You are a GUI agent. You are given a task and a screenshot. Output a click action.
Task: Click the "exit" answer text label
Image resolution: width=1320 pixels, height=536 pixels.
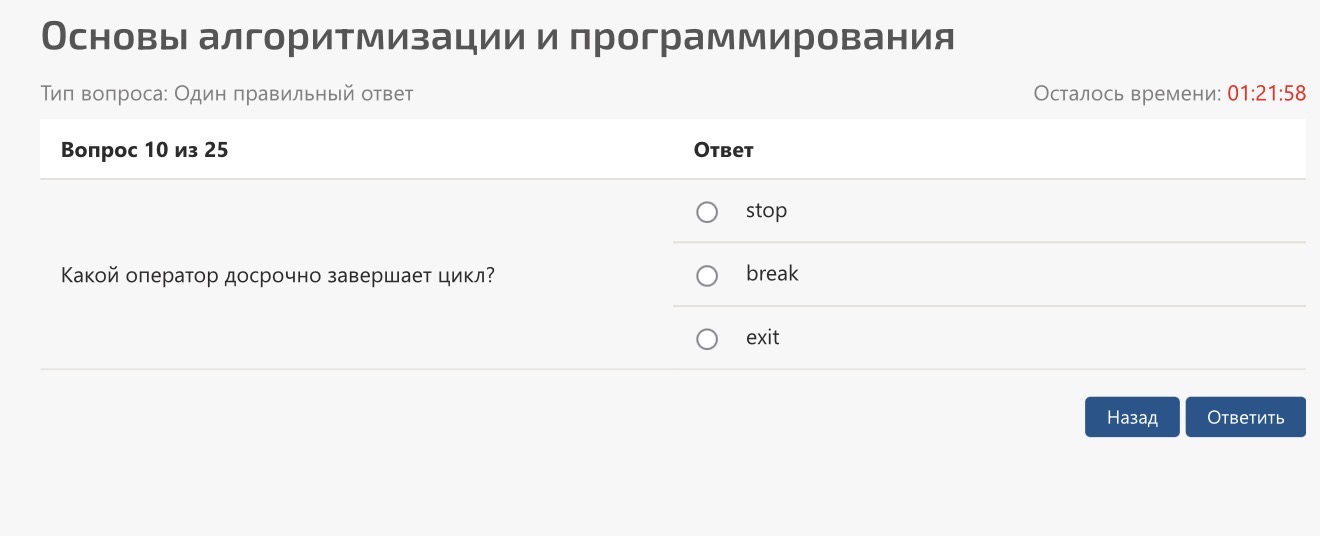(762, 337)
